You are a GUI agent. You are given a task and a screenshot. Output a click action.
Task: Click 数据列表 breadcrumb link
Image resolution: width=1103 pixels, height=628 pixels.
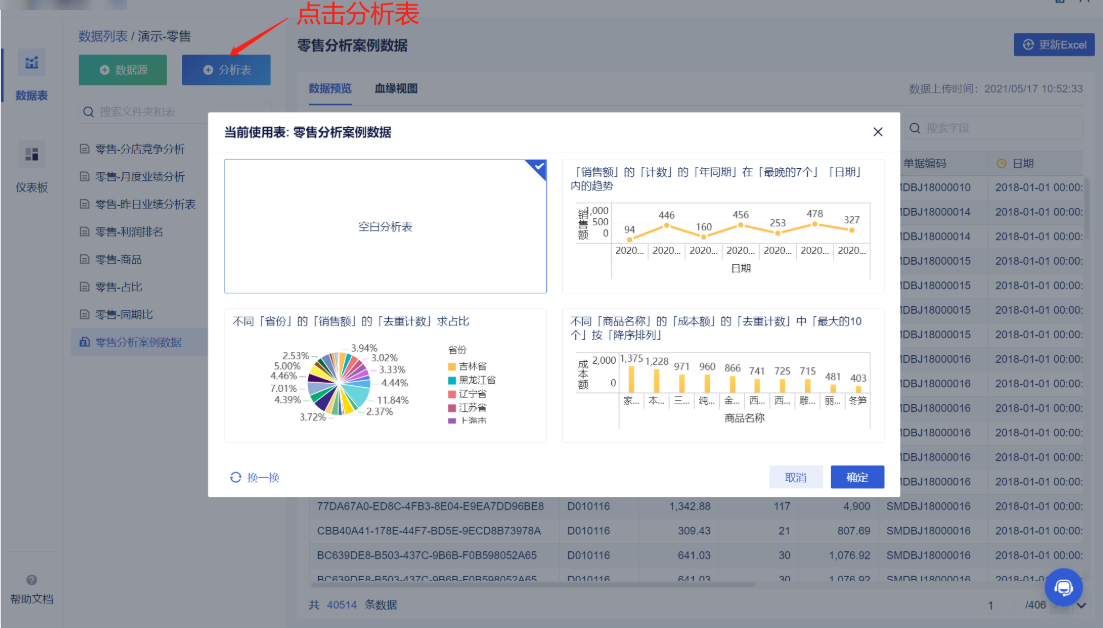[x=103, y=36]
